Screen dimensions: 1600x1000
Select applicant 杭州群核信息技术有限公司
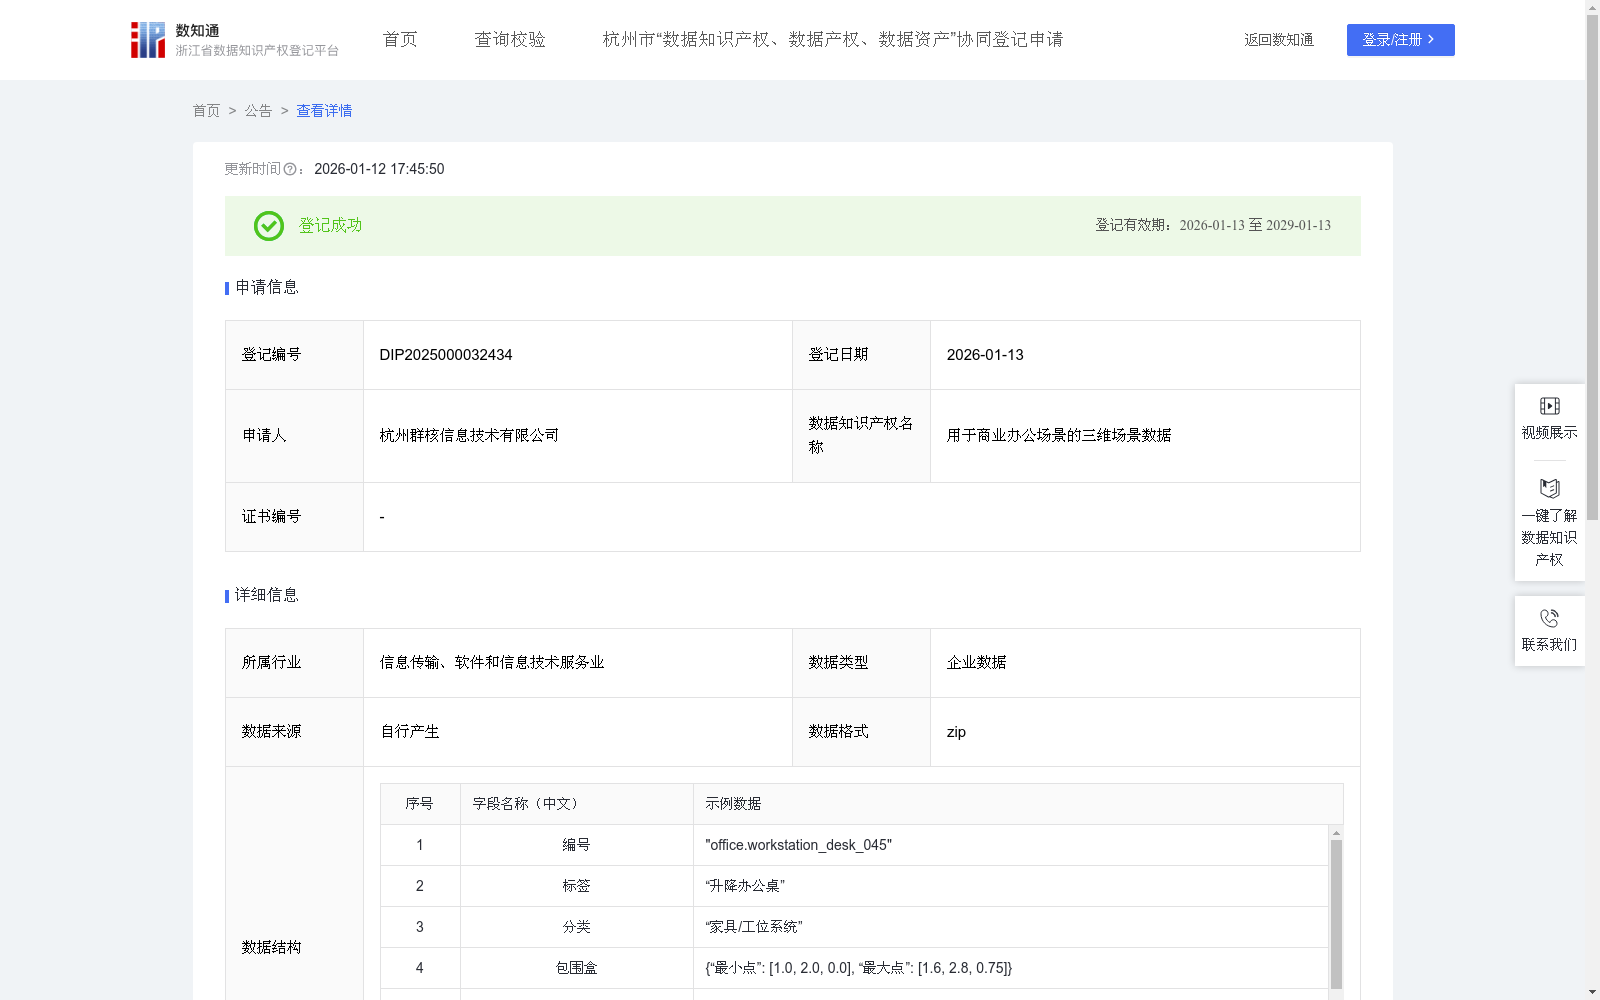pos(469,436)
